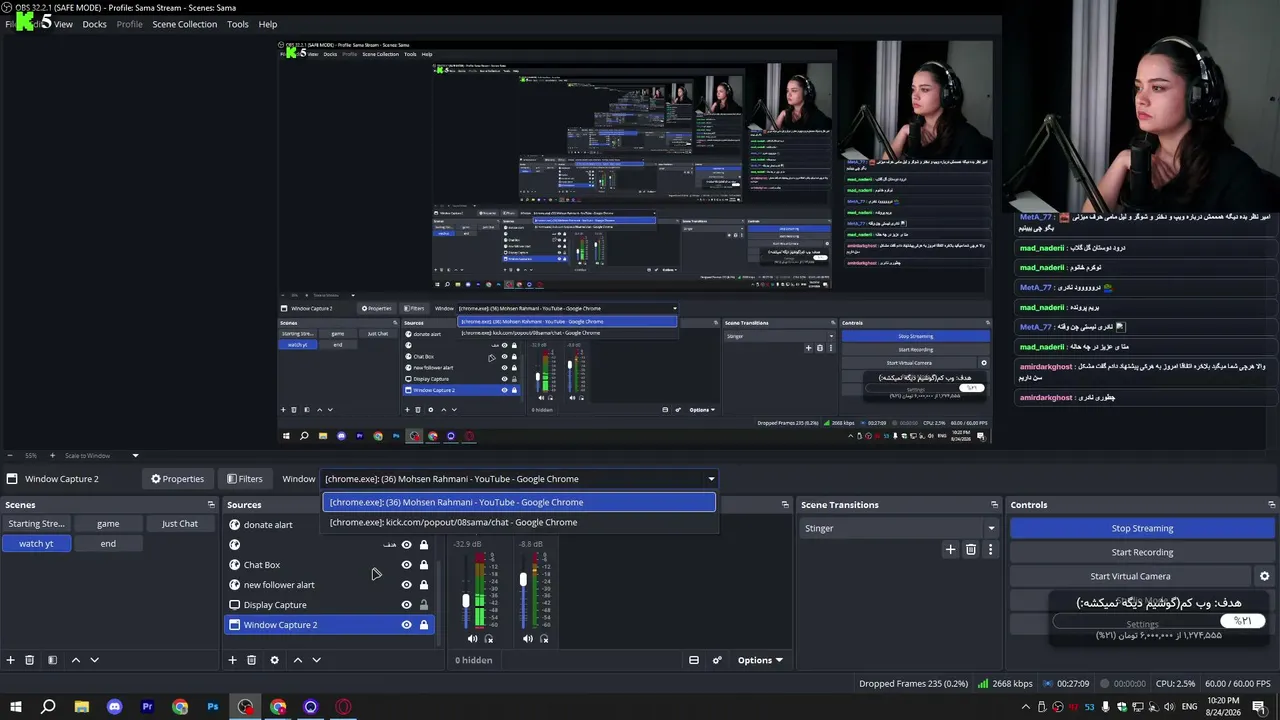Add a scene transition with plus icon
Viewport: 1280px width, 720px height.
click(x=951, y=549)
